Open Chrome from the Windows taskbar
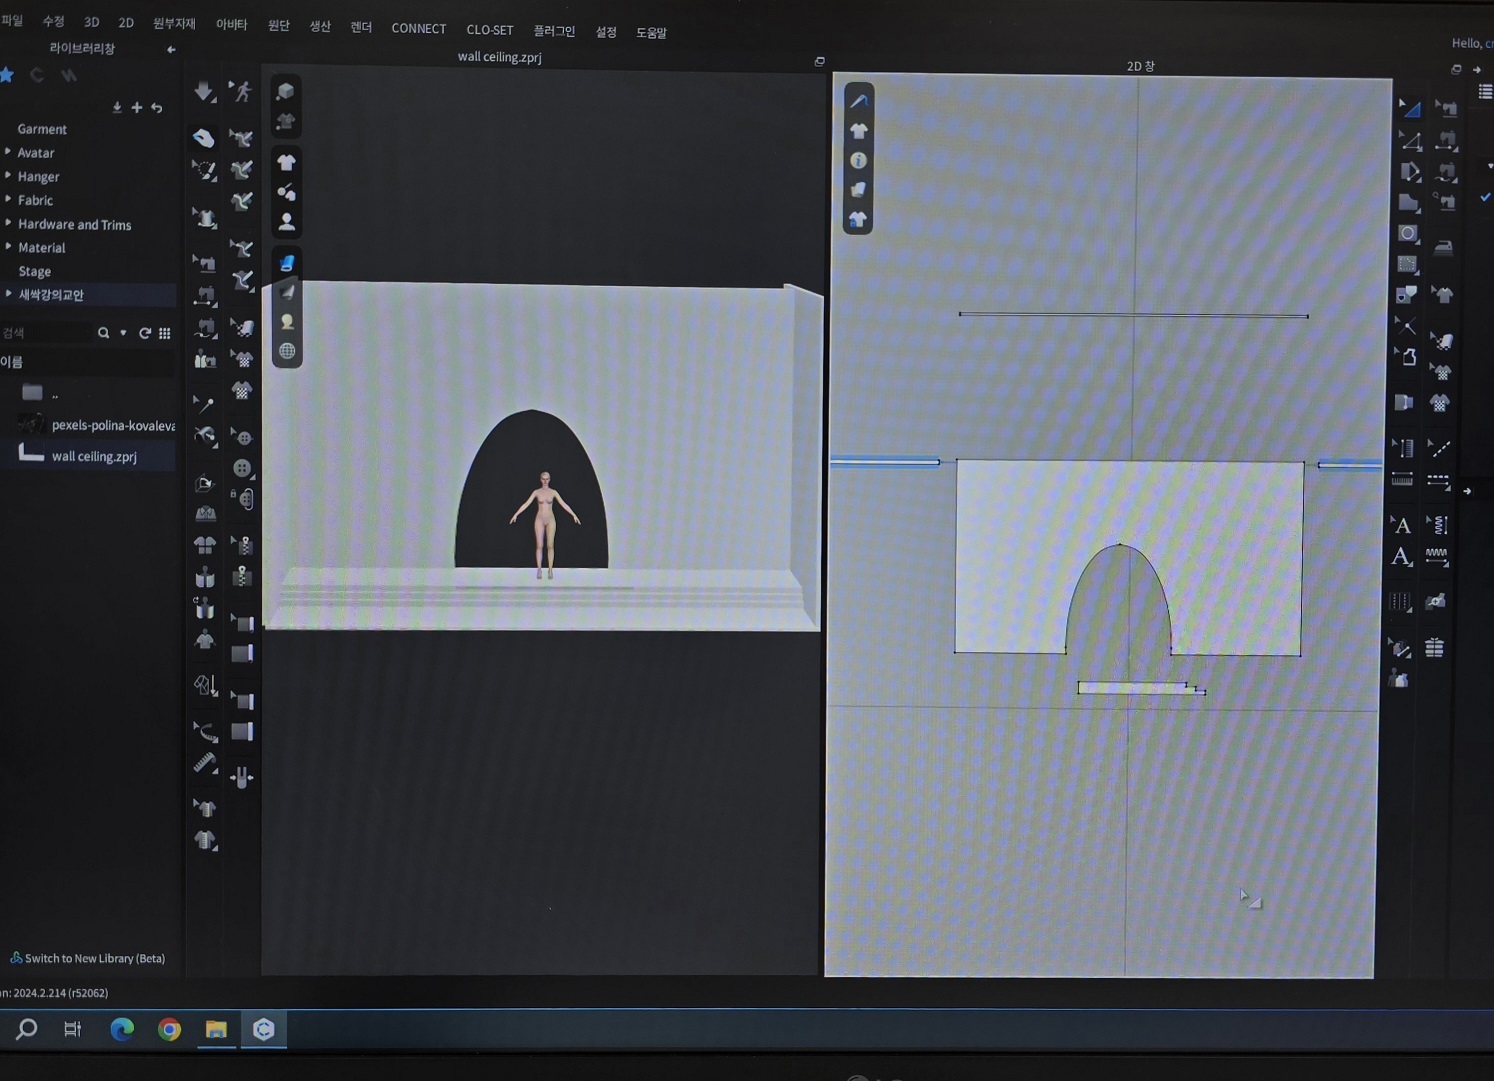 pyautogui.click(x=169, y=1029)
